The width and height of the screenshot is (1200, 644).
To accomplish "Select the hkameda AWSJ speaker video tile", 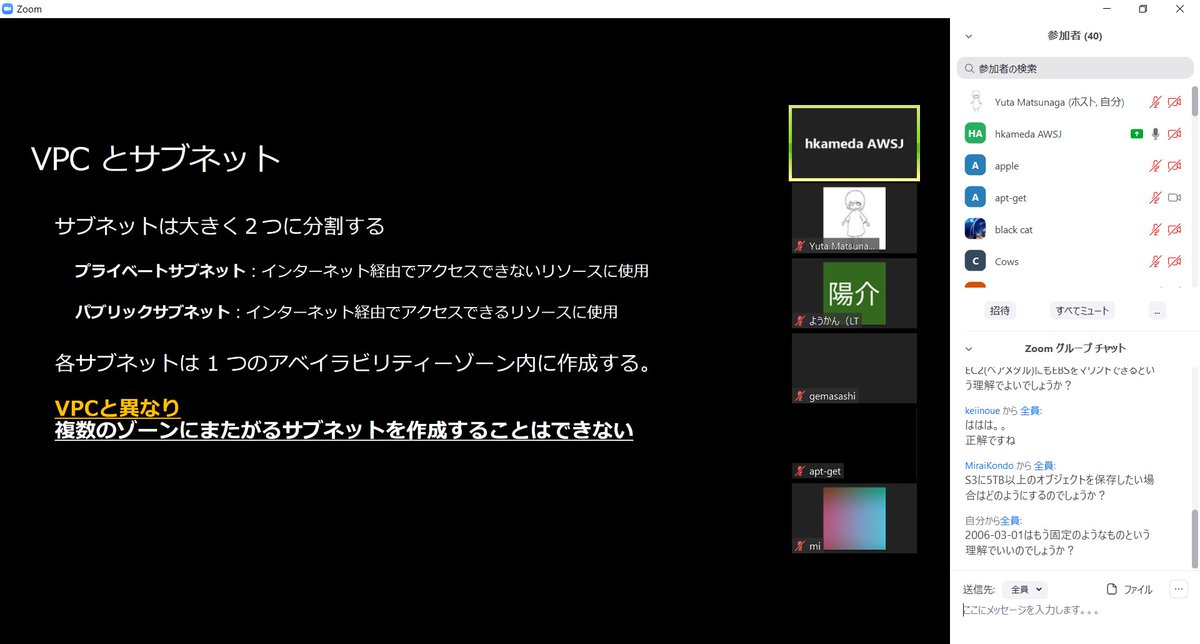I will [854, 143].
